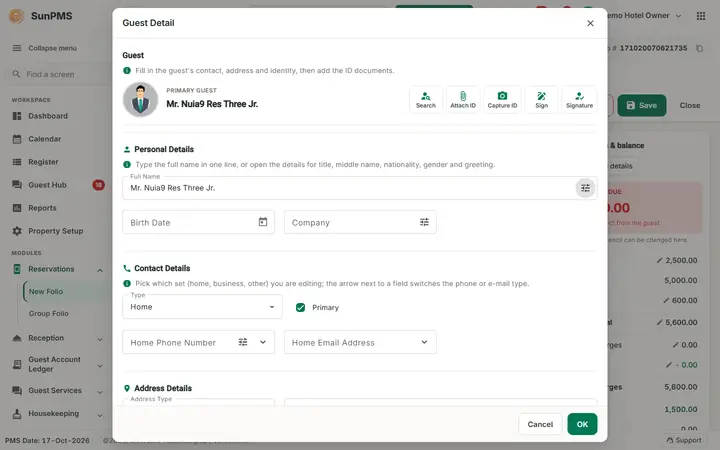Image resolution: width=720 pixels, height=450 pixels.
Task: Switch Home Email Address type arrow
Action: pyautogui.click(x=424, y=342)
